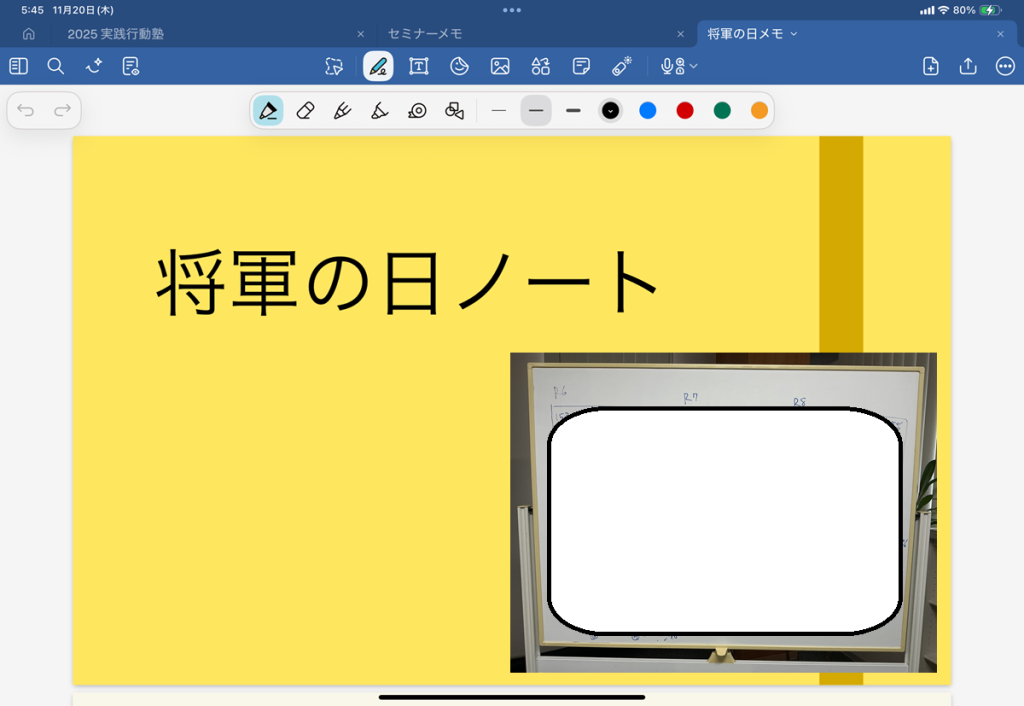
Task: Switch to the 2025 実践行動塾 tab
Action: tap(116, 34)
